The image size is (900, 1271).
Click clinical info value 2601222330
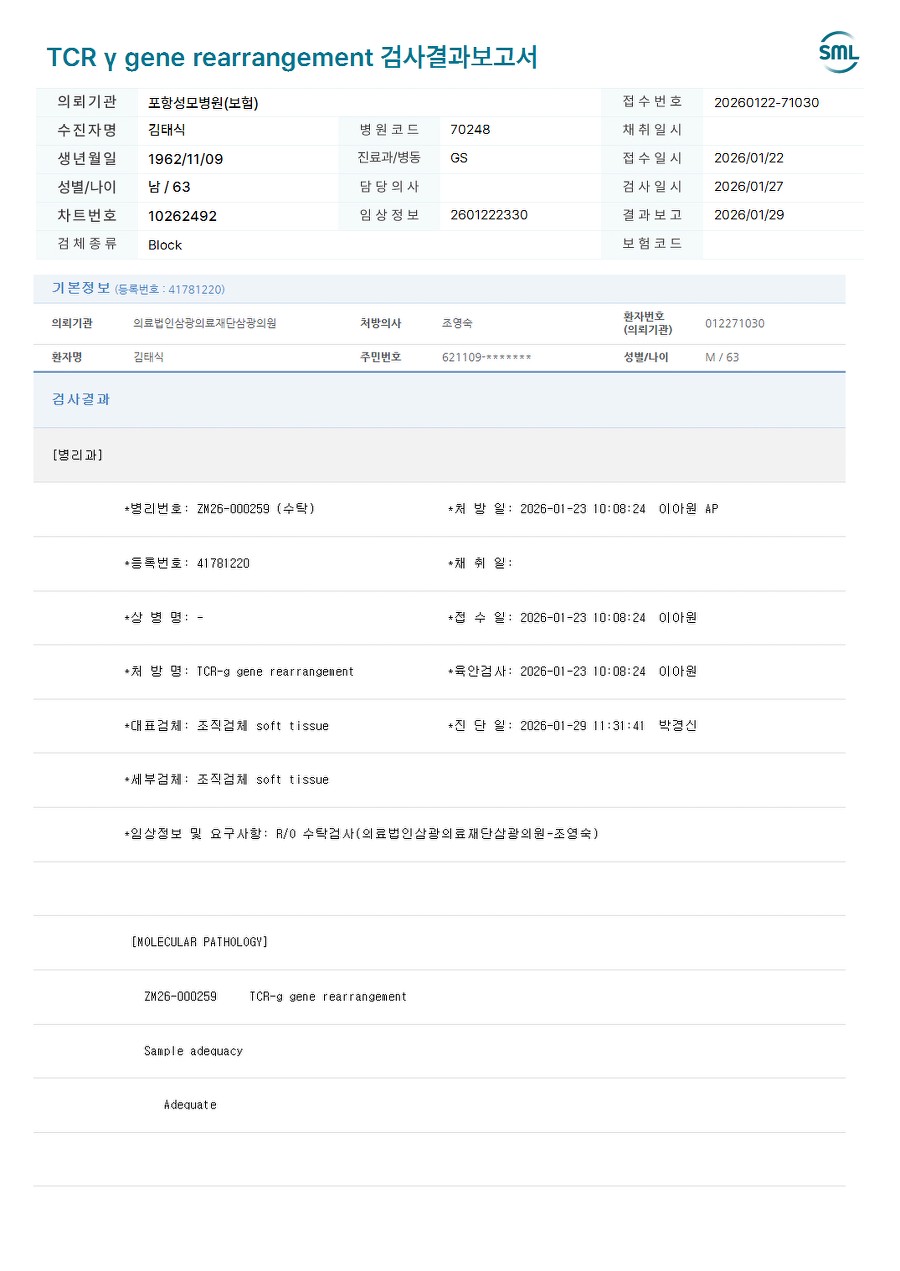pyautogui.click(x=489, y=215)
